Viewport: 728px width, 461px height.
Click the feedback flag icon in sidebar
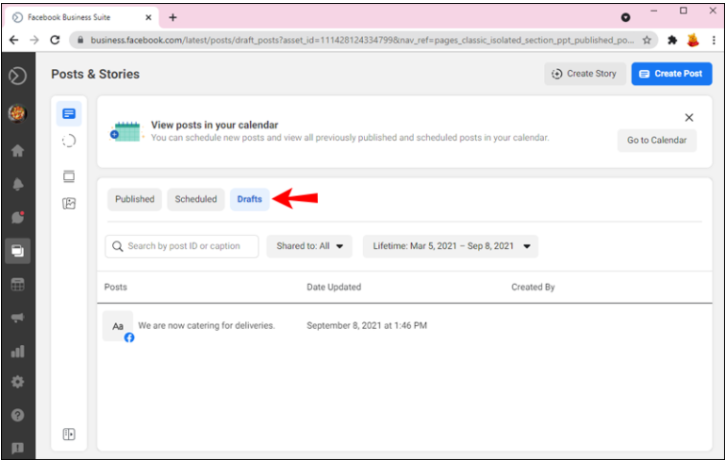18,448
